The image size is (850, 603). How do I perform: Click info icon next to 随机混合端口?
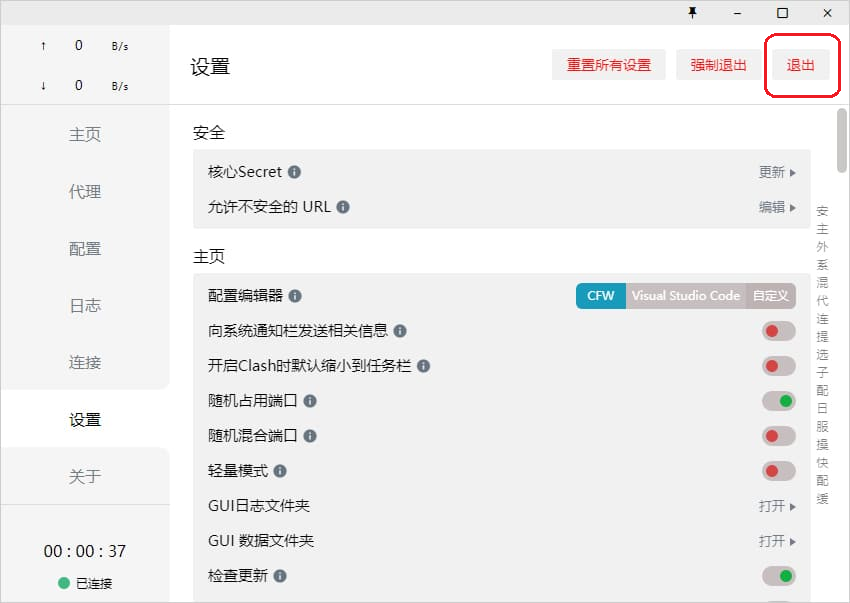pyautogui.click(x=310, y=436)
